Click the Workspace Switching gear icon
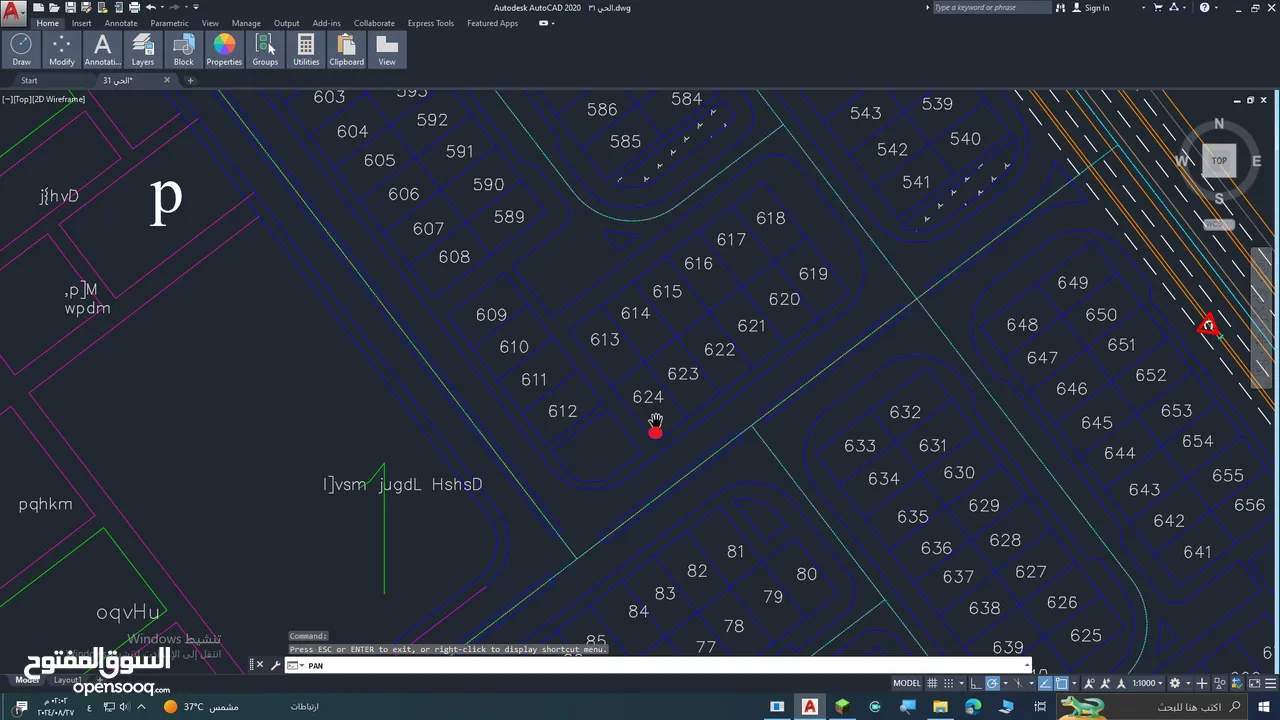 tap(1175, 683)
